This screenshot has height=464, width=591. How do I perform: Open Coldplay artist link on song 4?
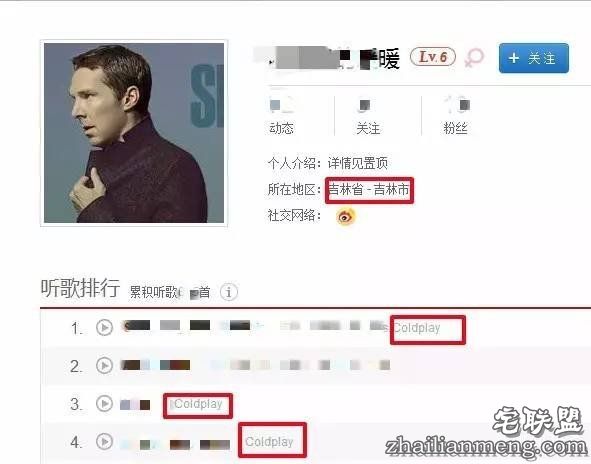coord(269,441)
